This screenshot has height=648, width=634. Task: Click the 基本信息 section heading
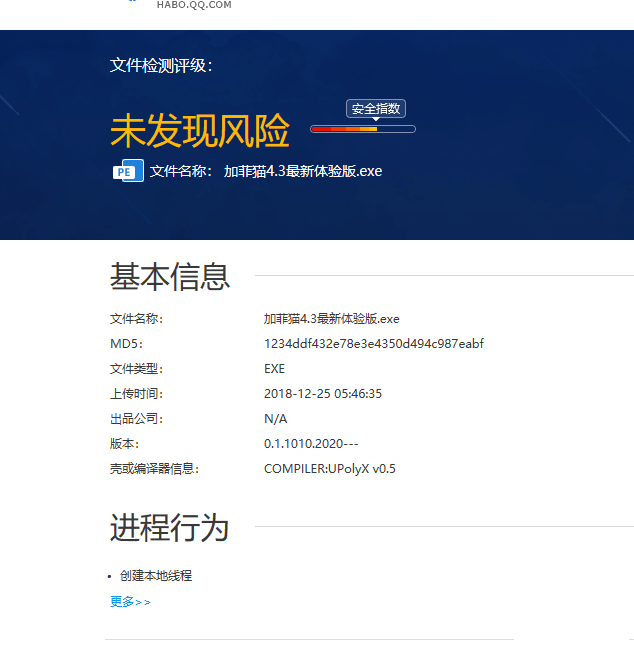170,276
